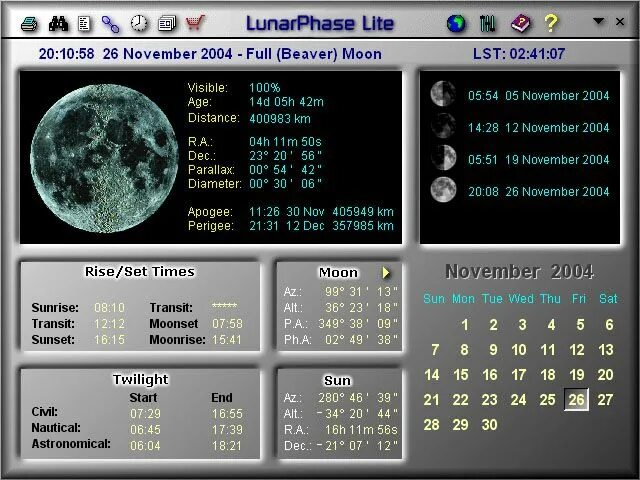Viewport: 640px width, 480px height.
Task: Select day 12 in the calendar
Action: click(x=576, y=350)
